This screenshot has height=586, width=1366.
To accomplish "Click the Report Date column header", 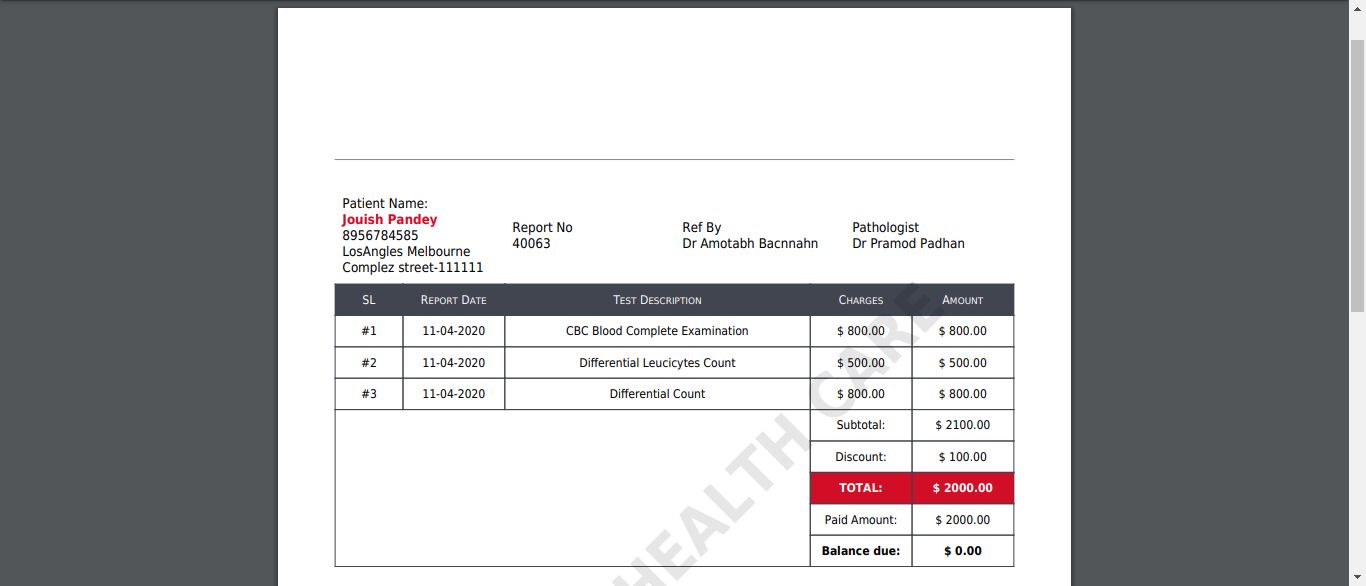I will (x=453, y=300).
